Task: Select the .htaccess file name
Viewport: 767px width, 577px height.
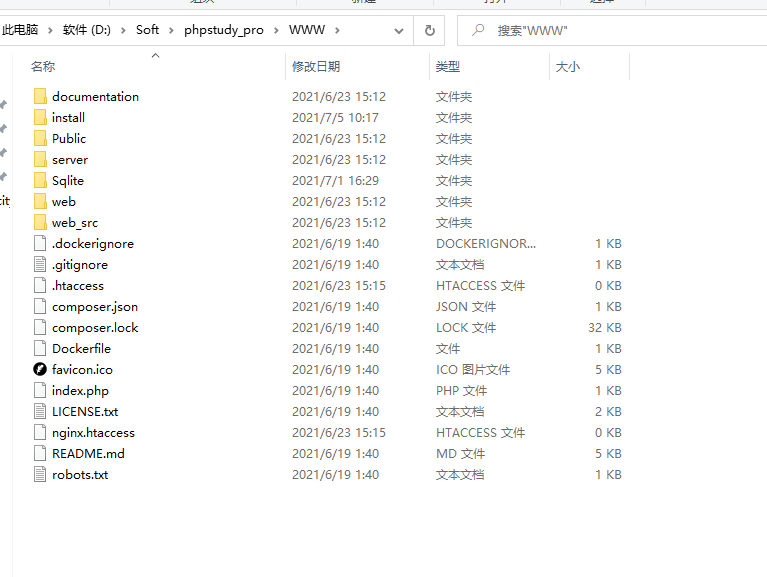Action: click(x=78, y=286)
